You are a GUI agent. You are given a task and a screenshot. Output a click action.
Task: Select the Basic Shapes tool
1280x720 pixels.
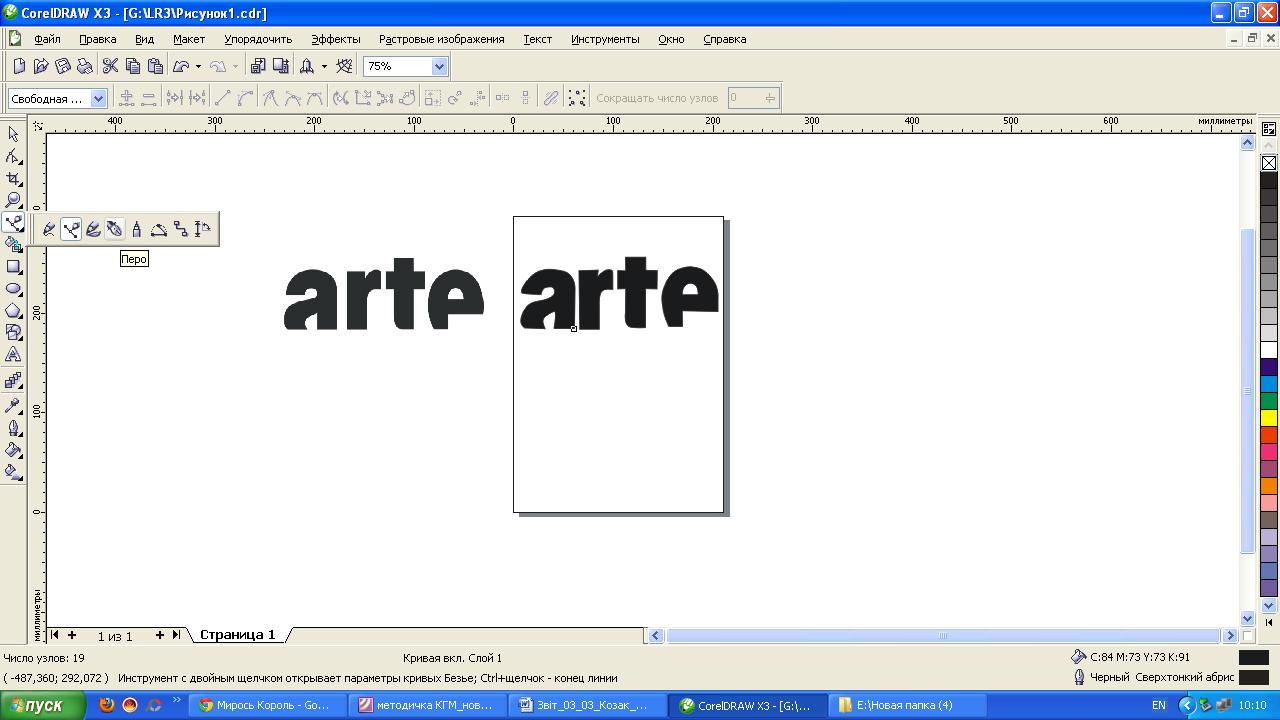tap(13, 333)
